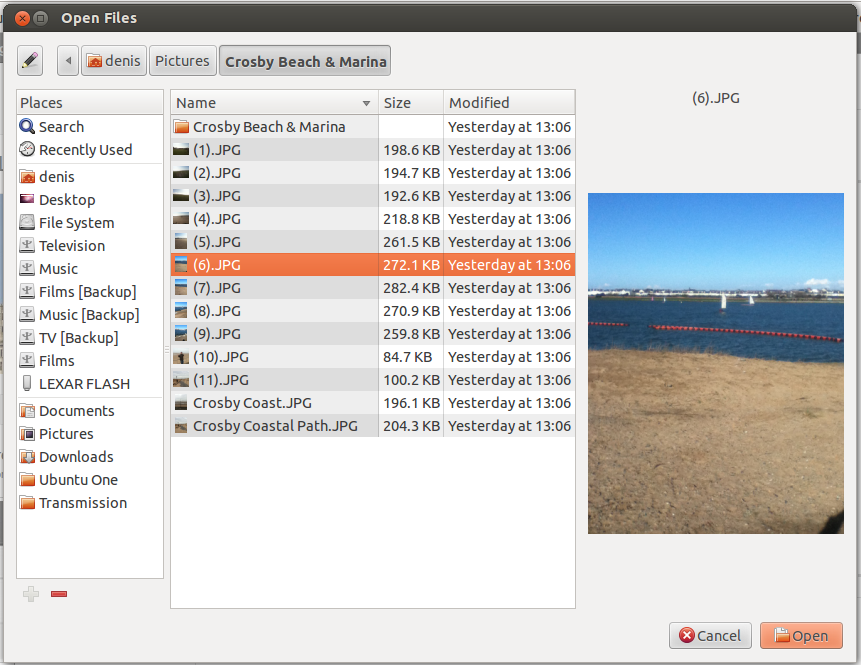Click the Pictures bookmark icon in Places

click(x=27, y=434)
